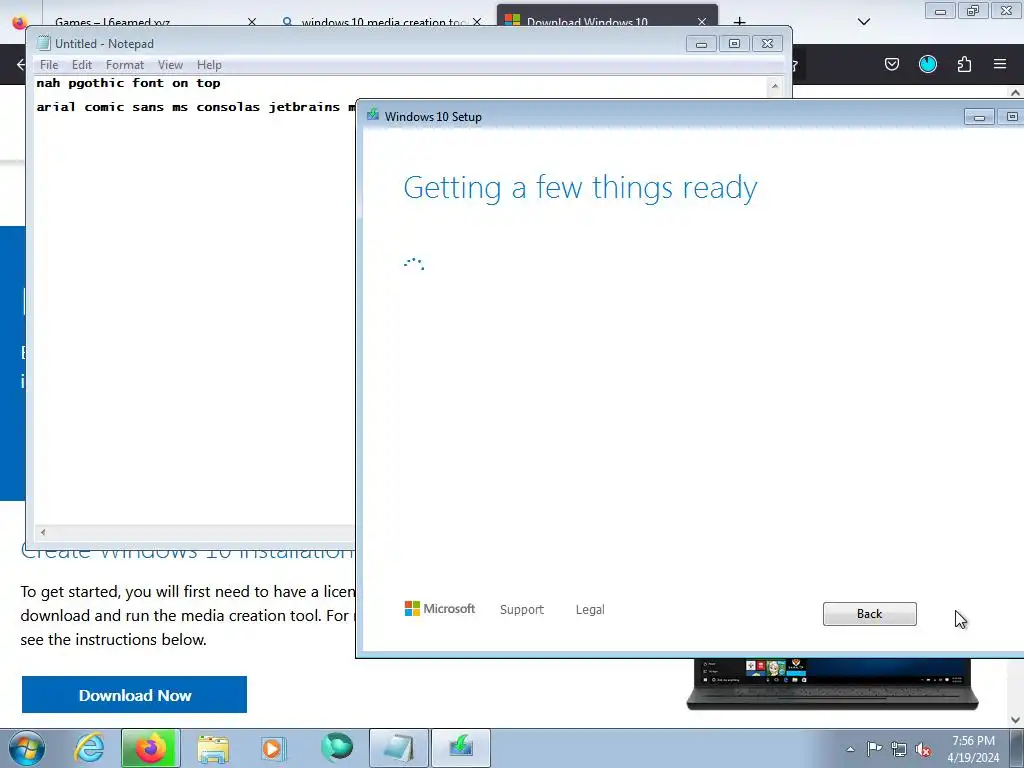Click the Notepad title bar icon

pos(43,43)
